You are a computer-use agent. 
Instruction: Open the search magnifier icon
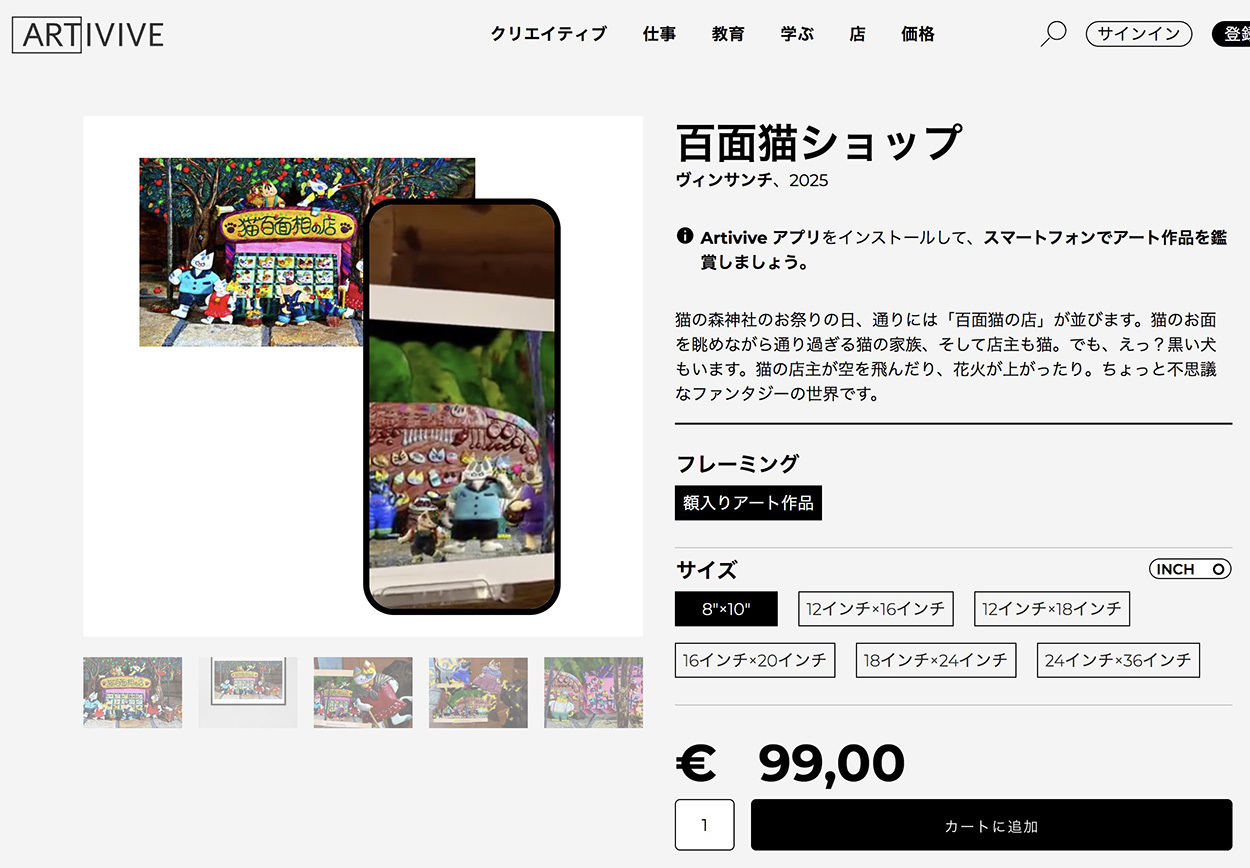click(1053, 34)
